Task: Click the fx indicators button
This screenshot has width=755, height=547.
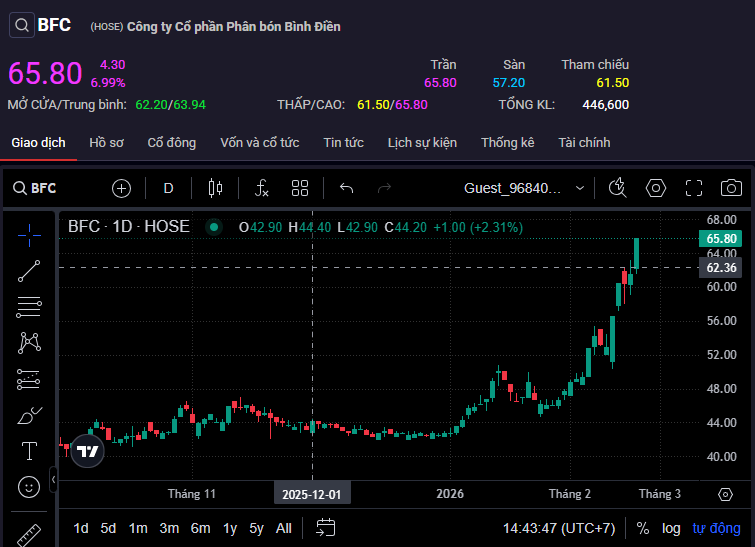Action: tap(261, 188)
